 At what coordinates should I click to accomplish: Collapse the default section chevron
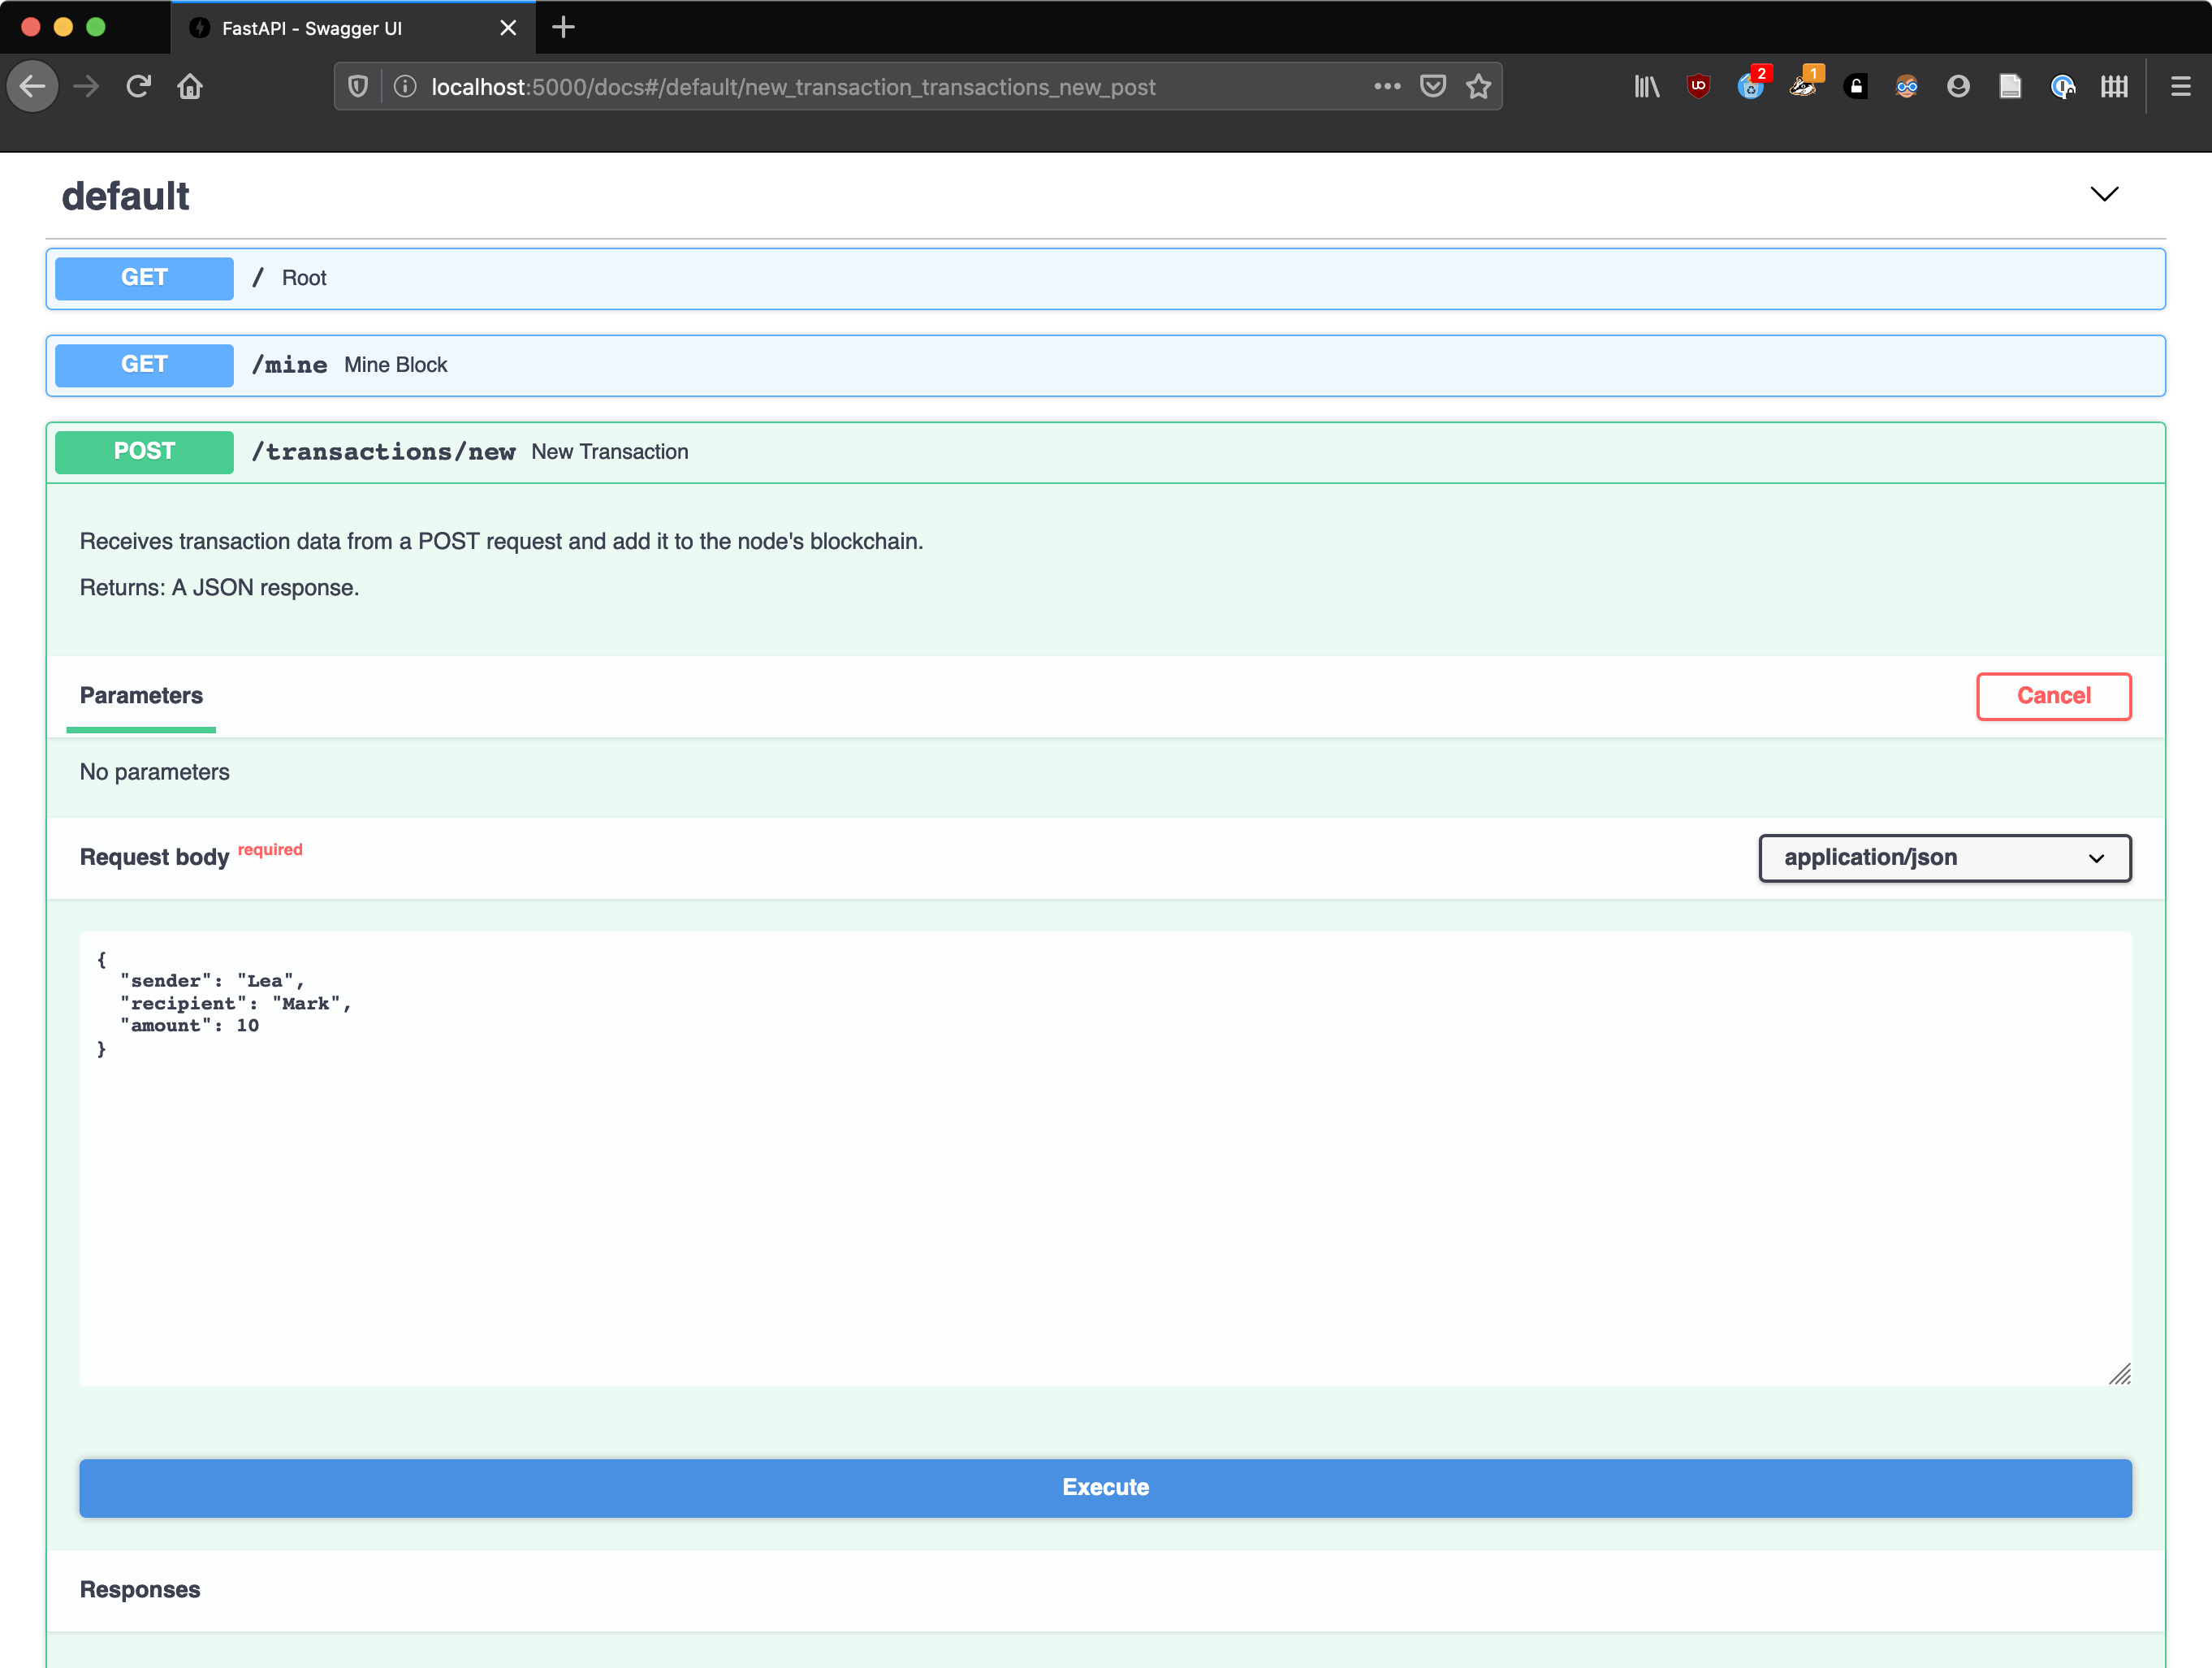point(2104,194)
